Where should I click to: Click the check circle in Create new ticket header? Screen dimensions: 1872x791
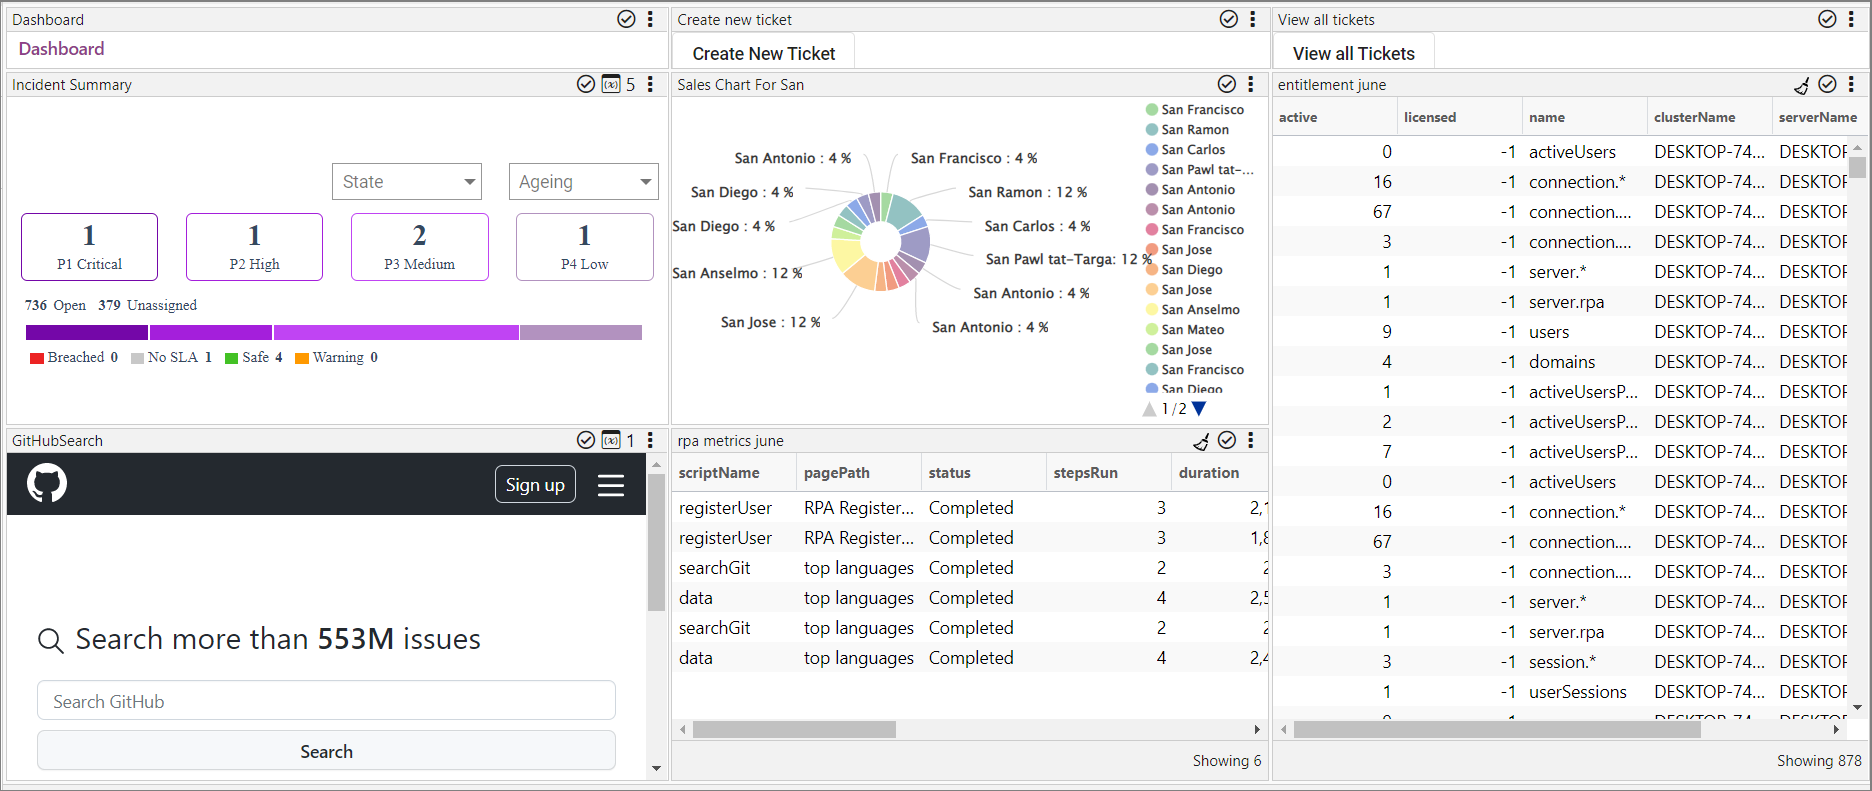click(1229, 19)
